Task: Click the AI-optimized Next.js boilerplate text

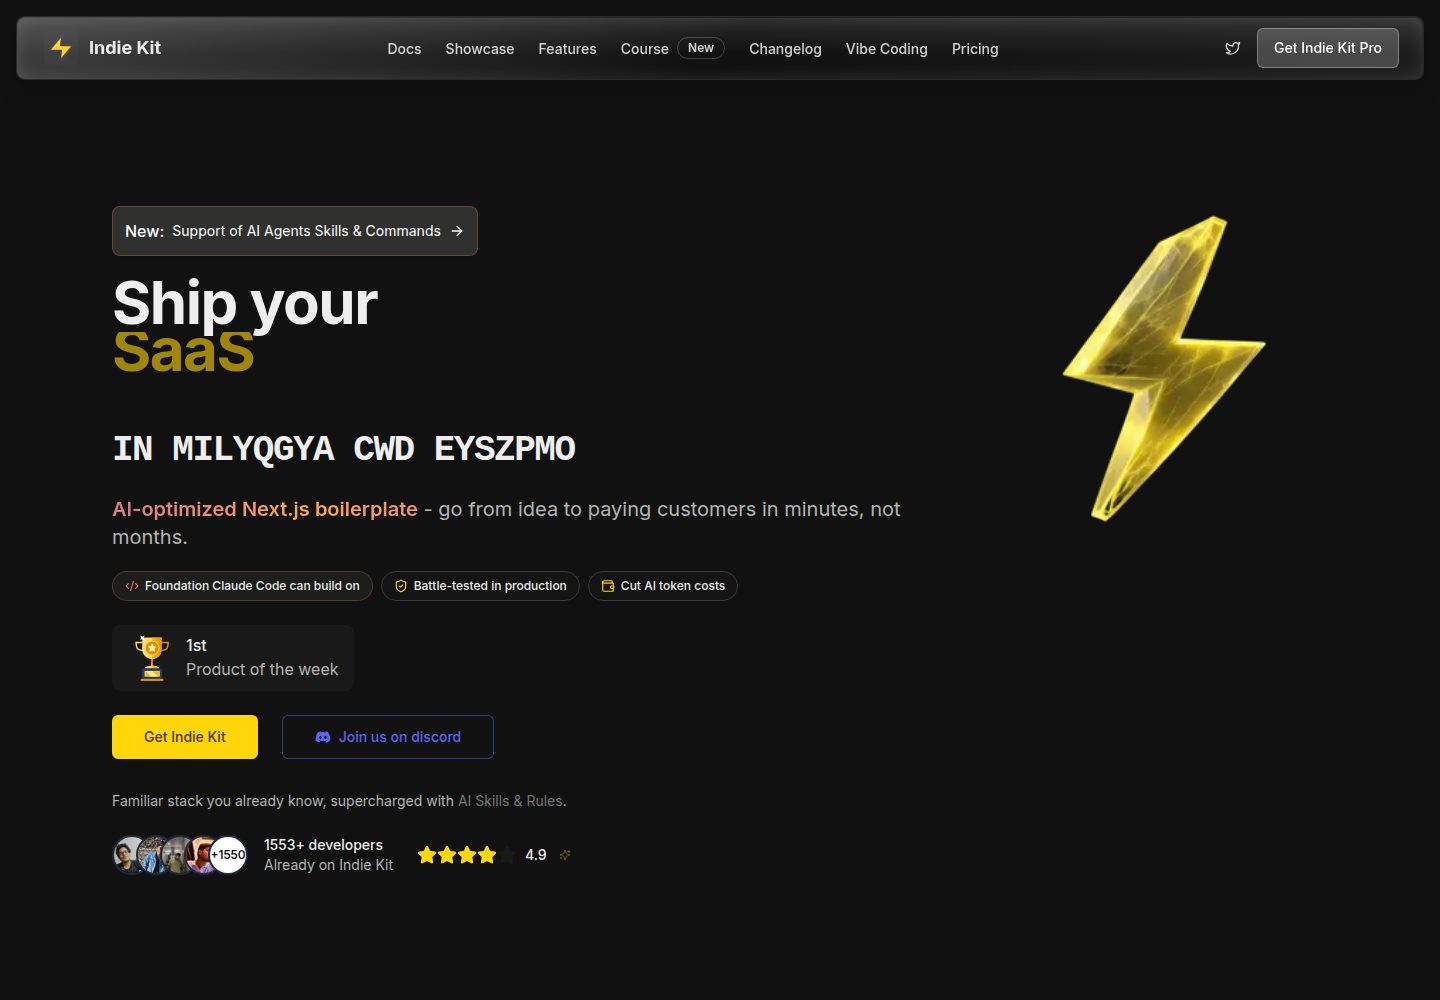Action: tap(265, 509)
